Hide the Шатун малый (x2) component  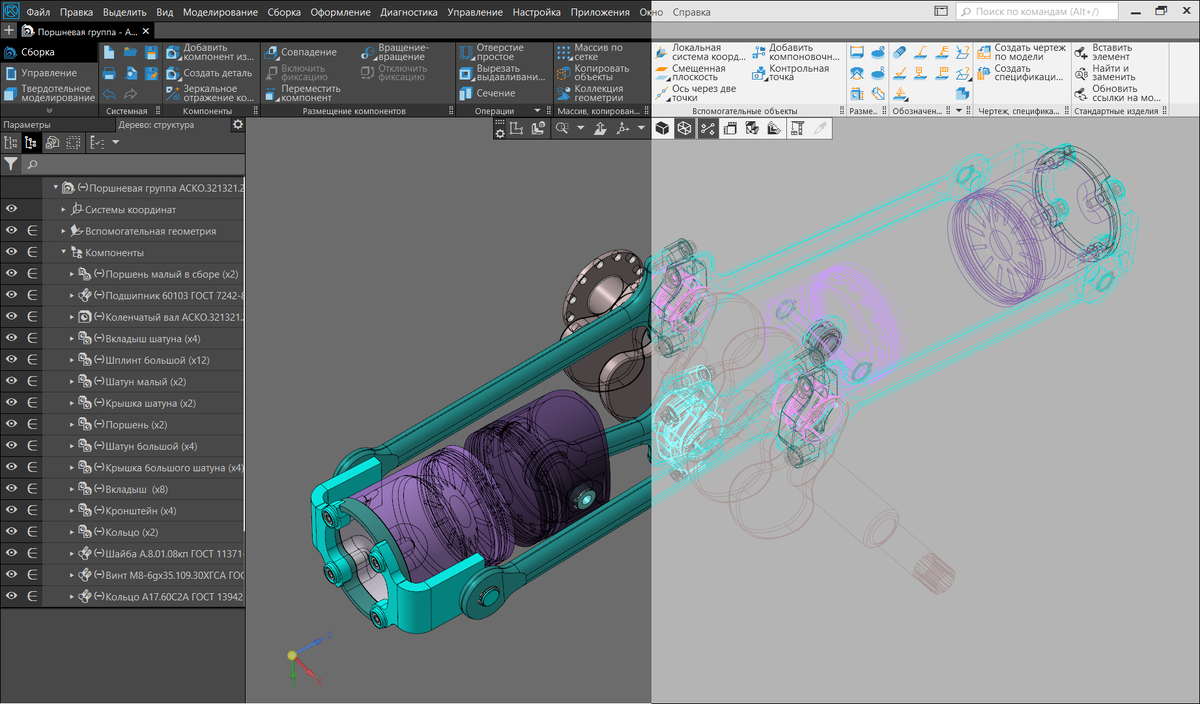(x=11, y=381)
